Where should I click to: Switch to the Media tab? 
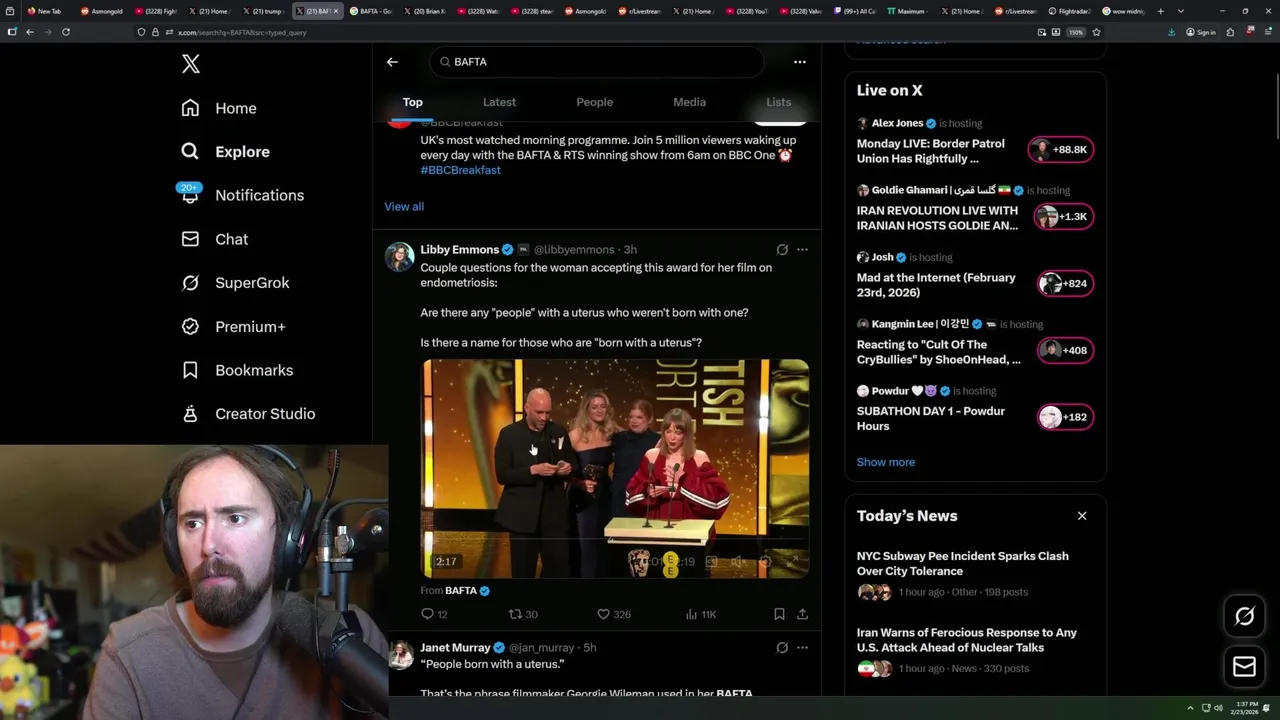(x=689, y=102)
